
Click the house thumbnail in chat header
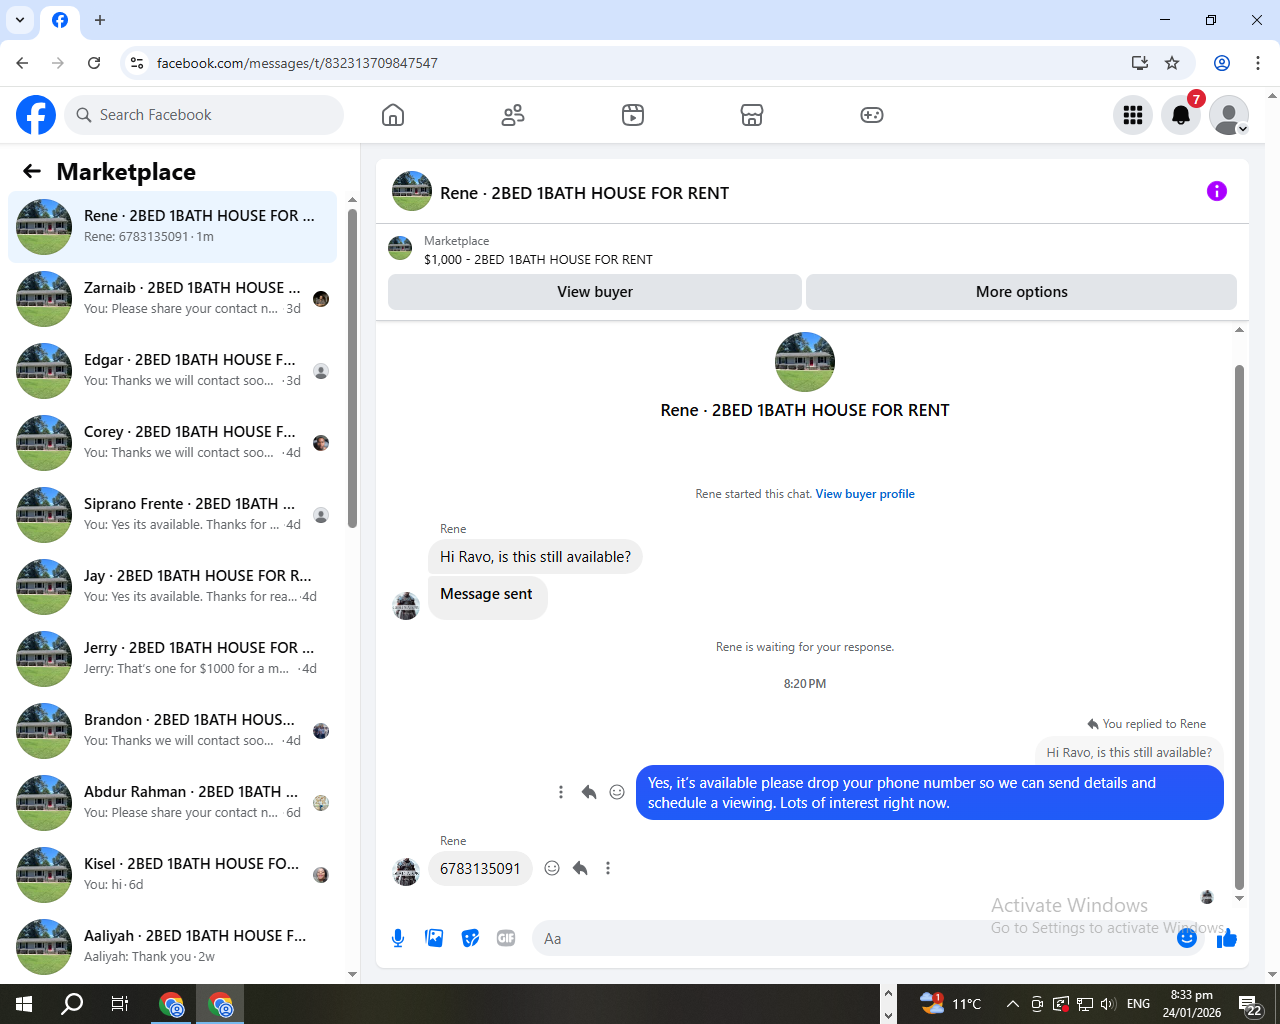click(412, 191)
